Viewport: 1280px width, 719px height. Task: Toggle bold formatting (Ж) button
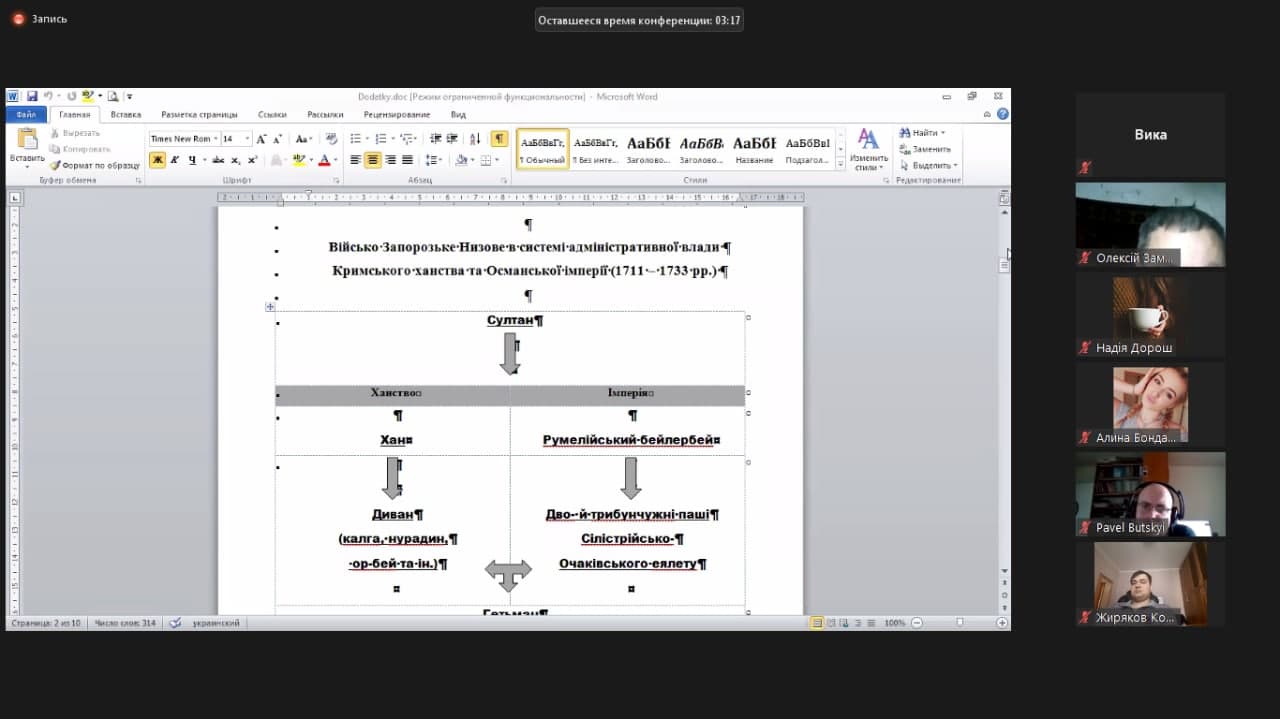coord(157,160)
